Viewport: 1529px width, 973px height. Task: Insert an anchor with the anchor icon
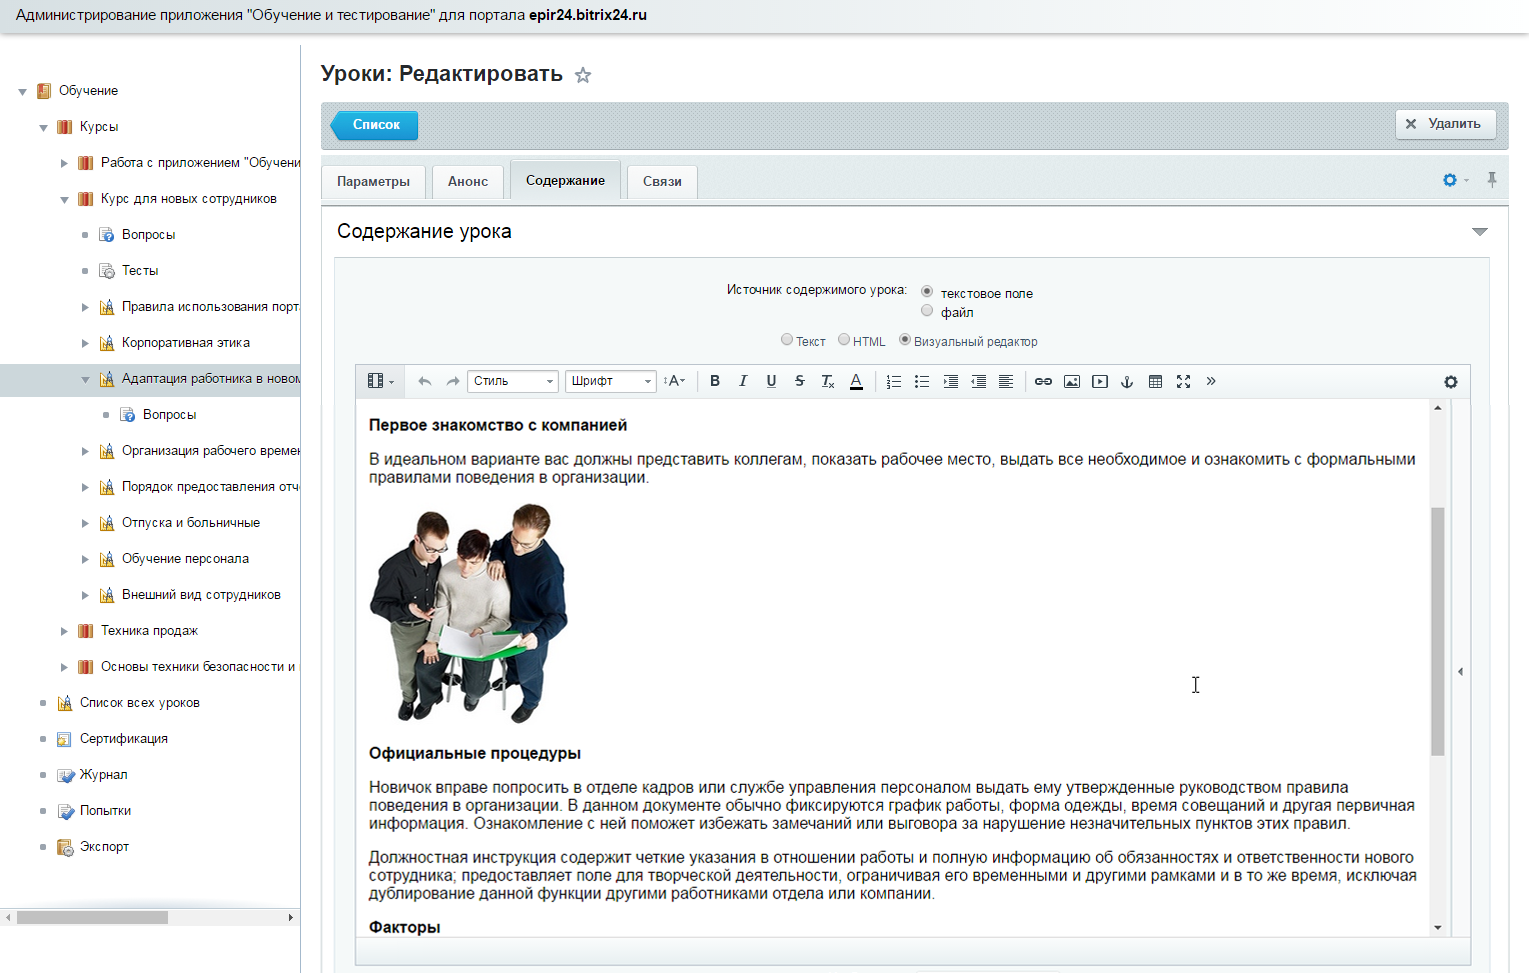click(x=1127, y=381)
